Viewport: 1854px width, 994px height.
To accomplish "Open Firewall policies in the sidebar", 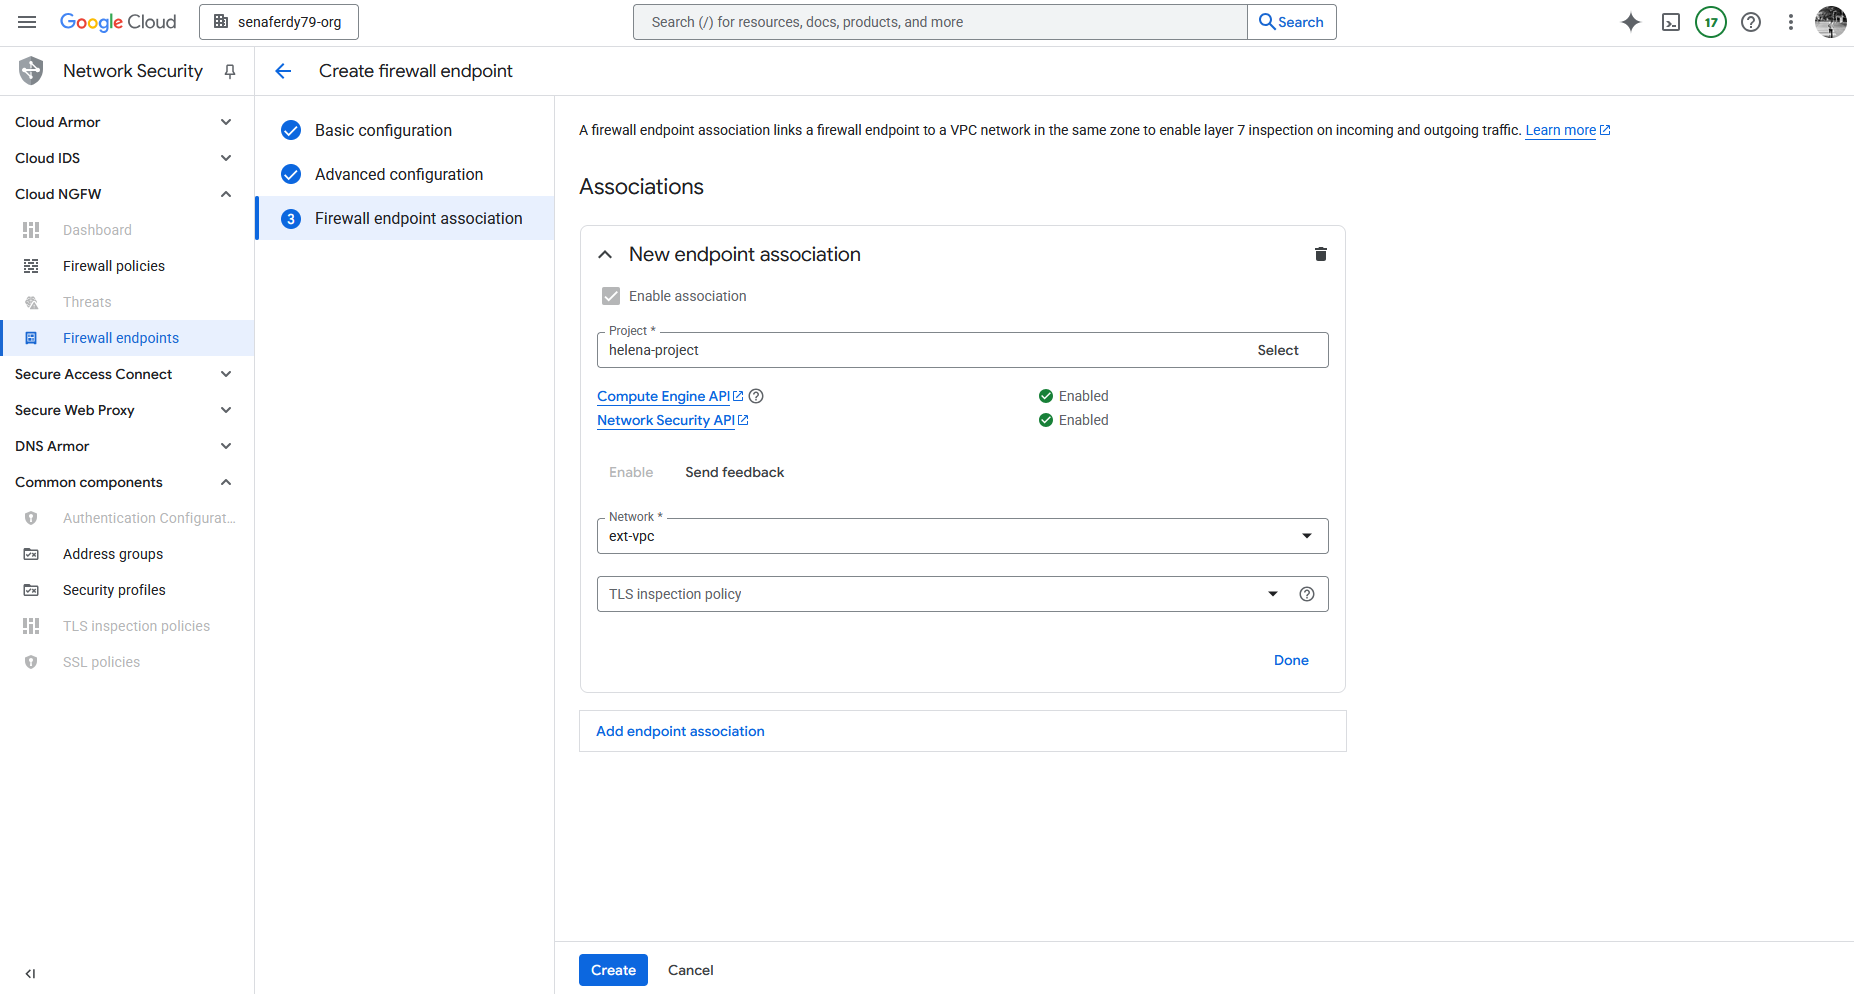I will 114,266.
